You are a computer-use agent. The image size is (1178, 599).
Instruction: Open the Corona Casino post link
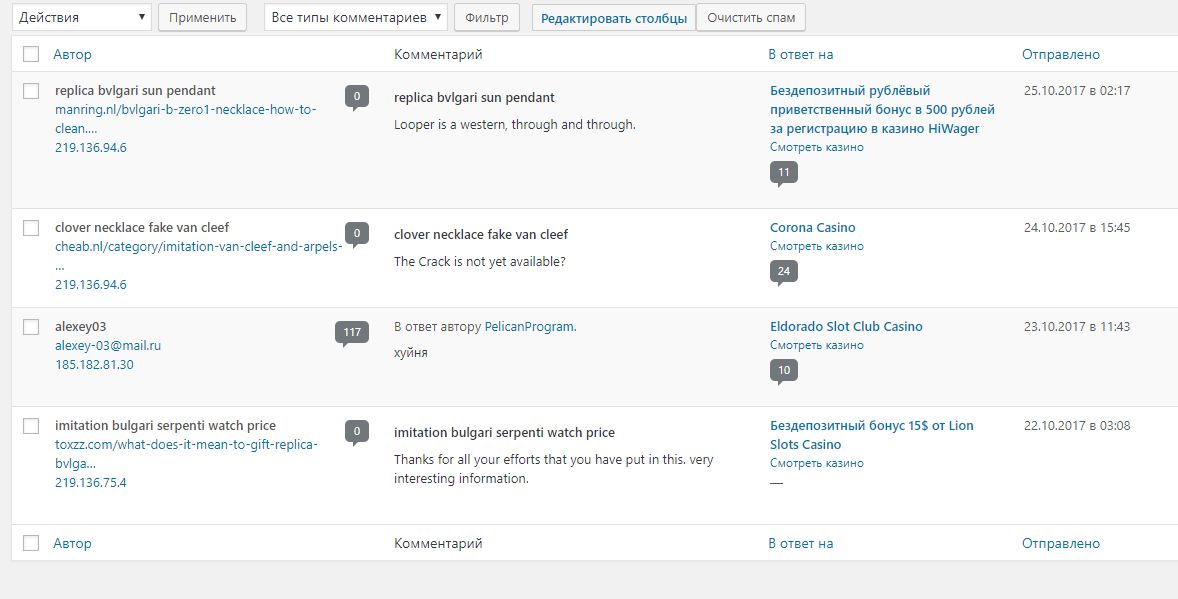(x=812, y=227)
